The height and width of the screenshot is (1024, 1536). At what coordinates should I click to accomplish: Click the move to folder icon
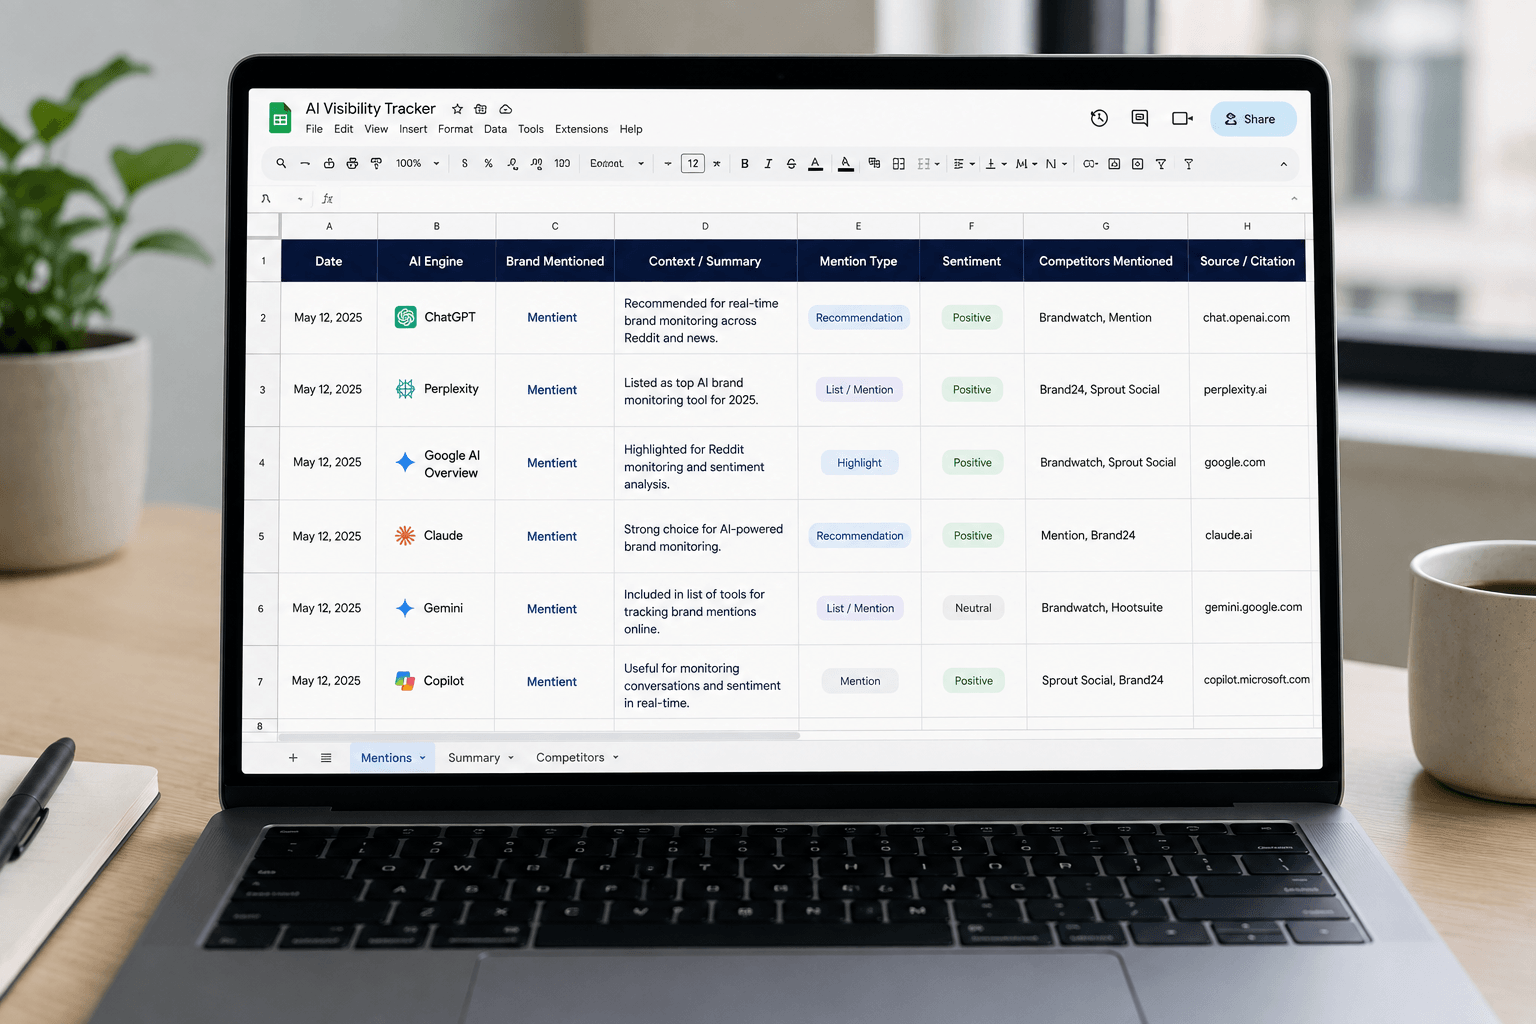click(481, 109)
